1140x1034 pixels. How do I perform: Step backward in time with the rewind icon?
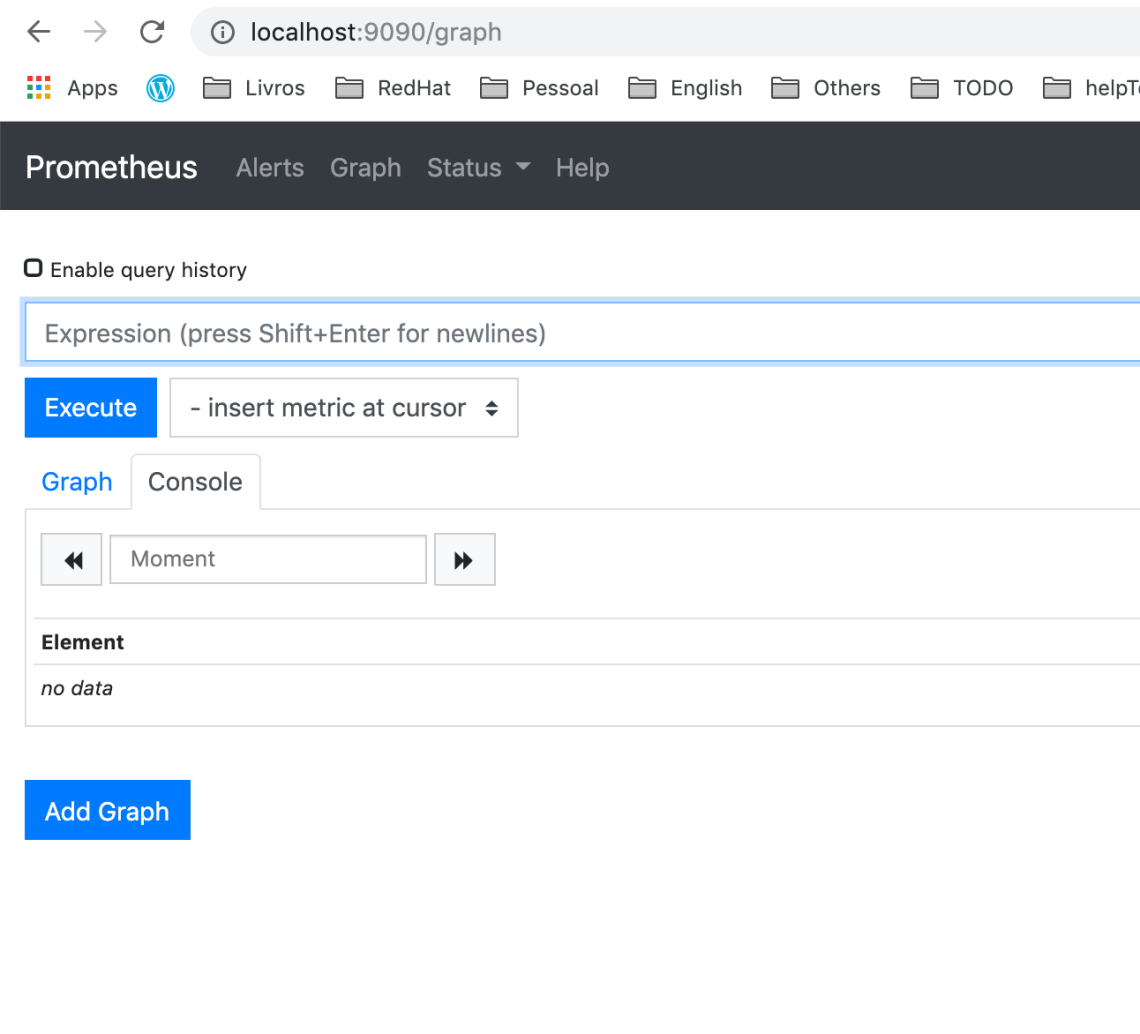click(70, 559)
